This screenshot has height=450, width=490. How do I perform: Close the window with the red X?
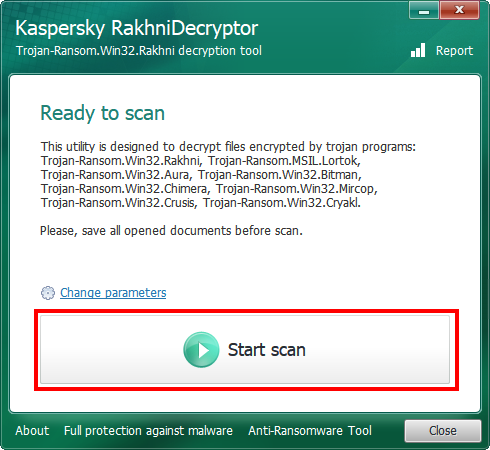click(x=459, y=10)
